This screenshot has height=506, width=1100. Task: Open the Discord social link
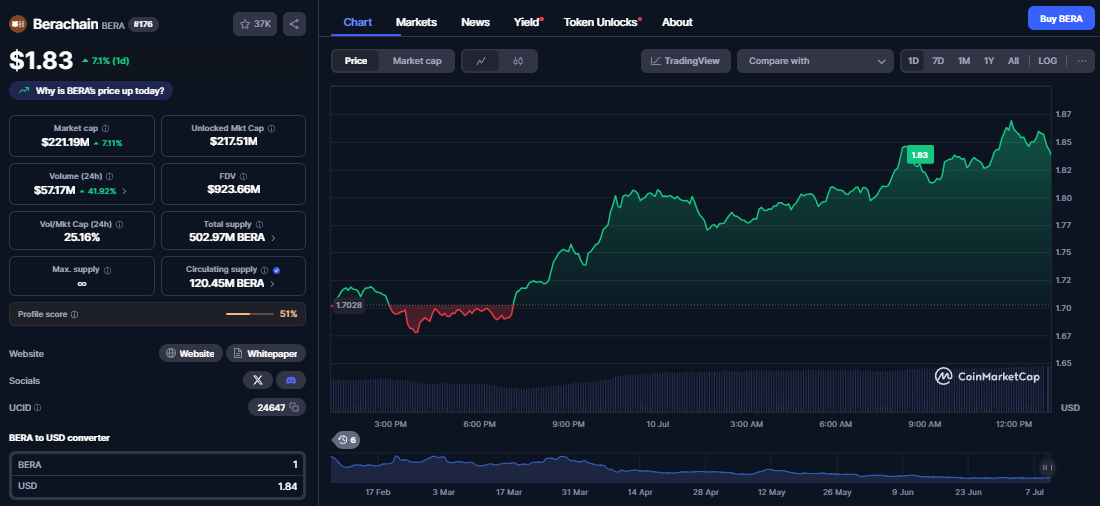291,380
